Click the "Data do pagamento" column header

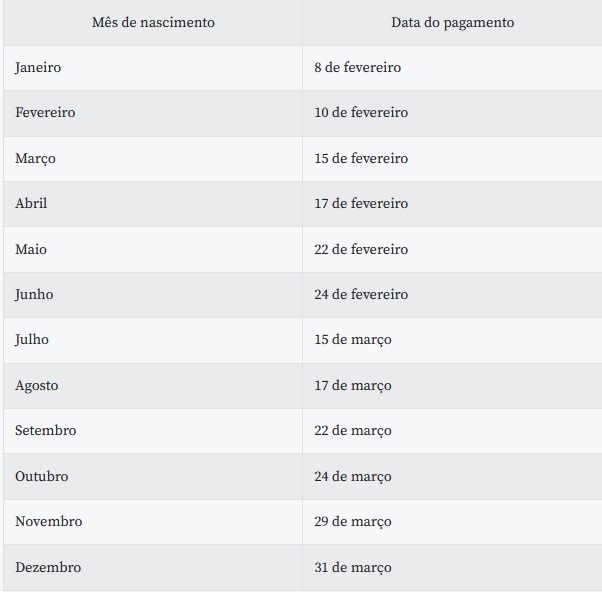point(452,22)
